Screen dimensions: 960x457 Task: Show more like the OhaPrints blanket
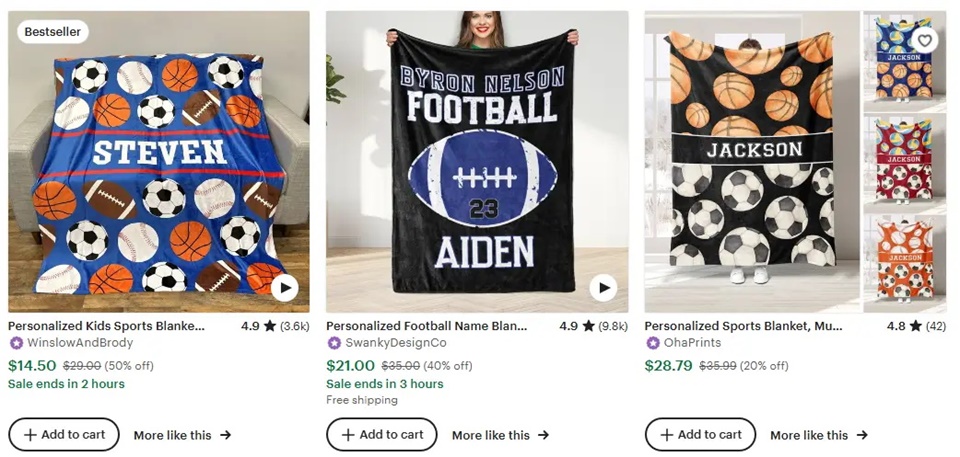point(818,435)
